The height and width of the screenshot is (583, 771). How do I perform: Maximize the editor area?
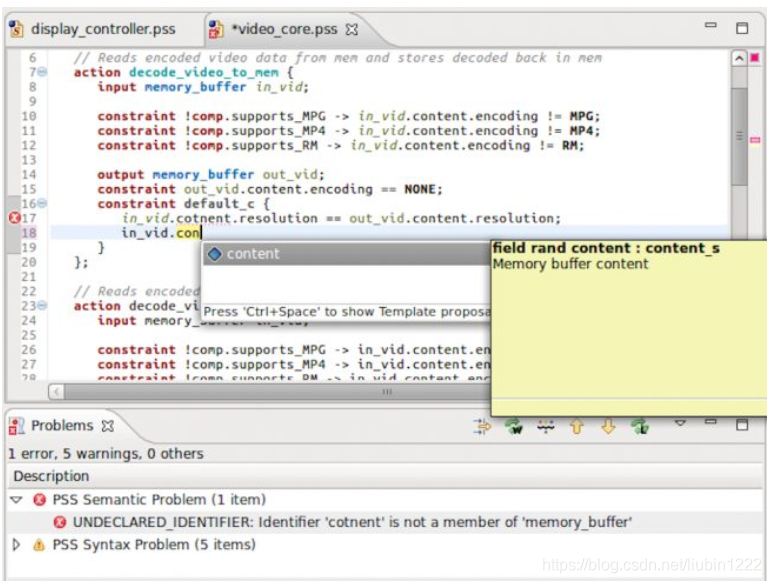(742, 28)
